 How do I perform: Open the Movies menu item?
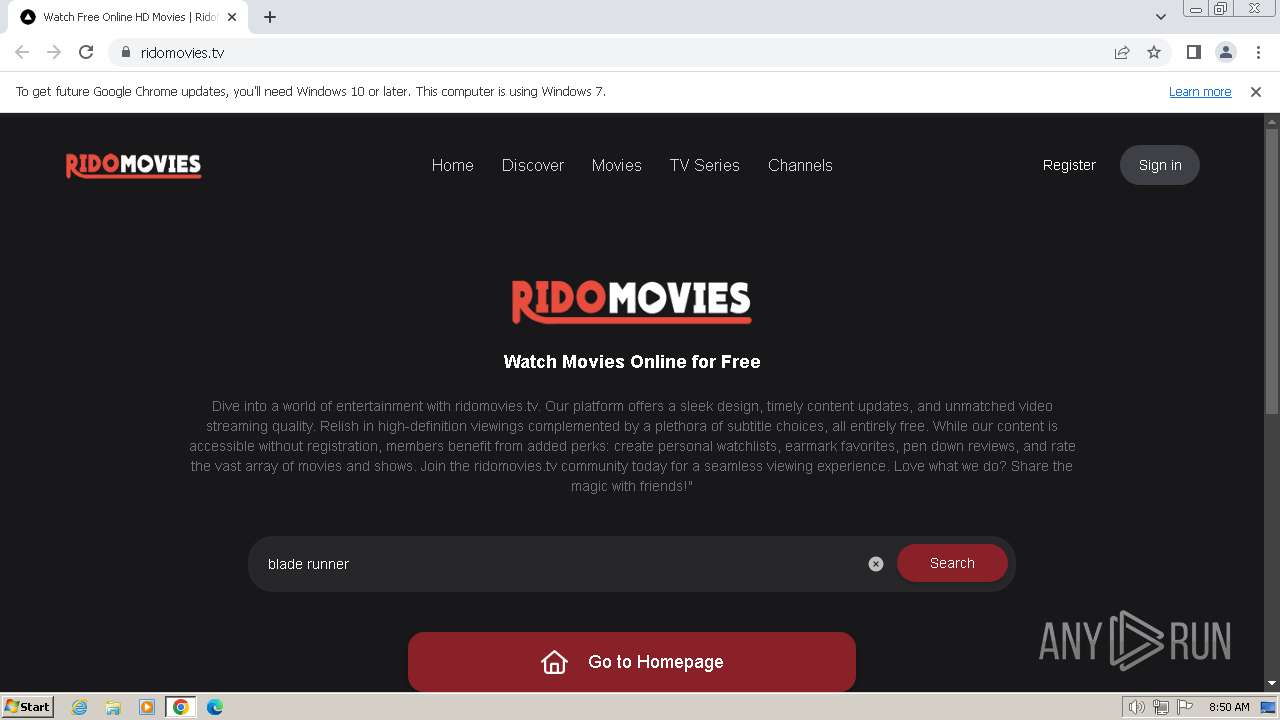pyautogui.click(x=617, y=165)
